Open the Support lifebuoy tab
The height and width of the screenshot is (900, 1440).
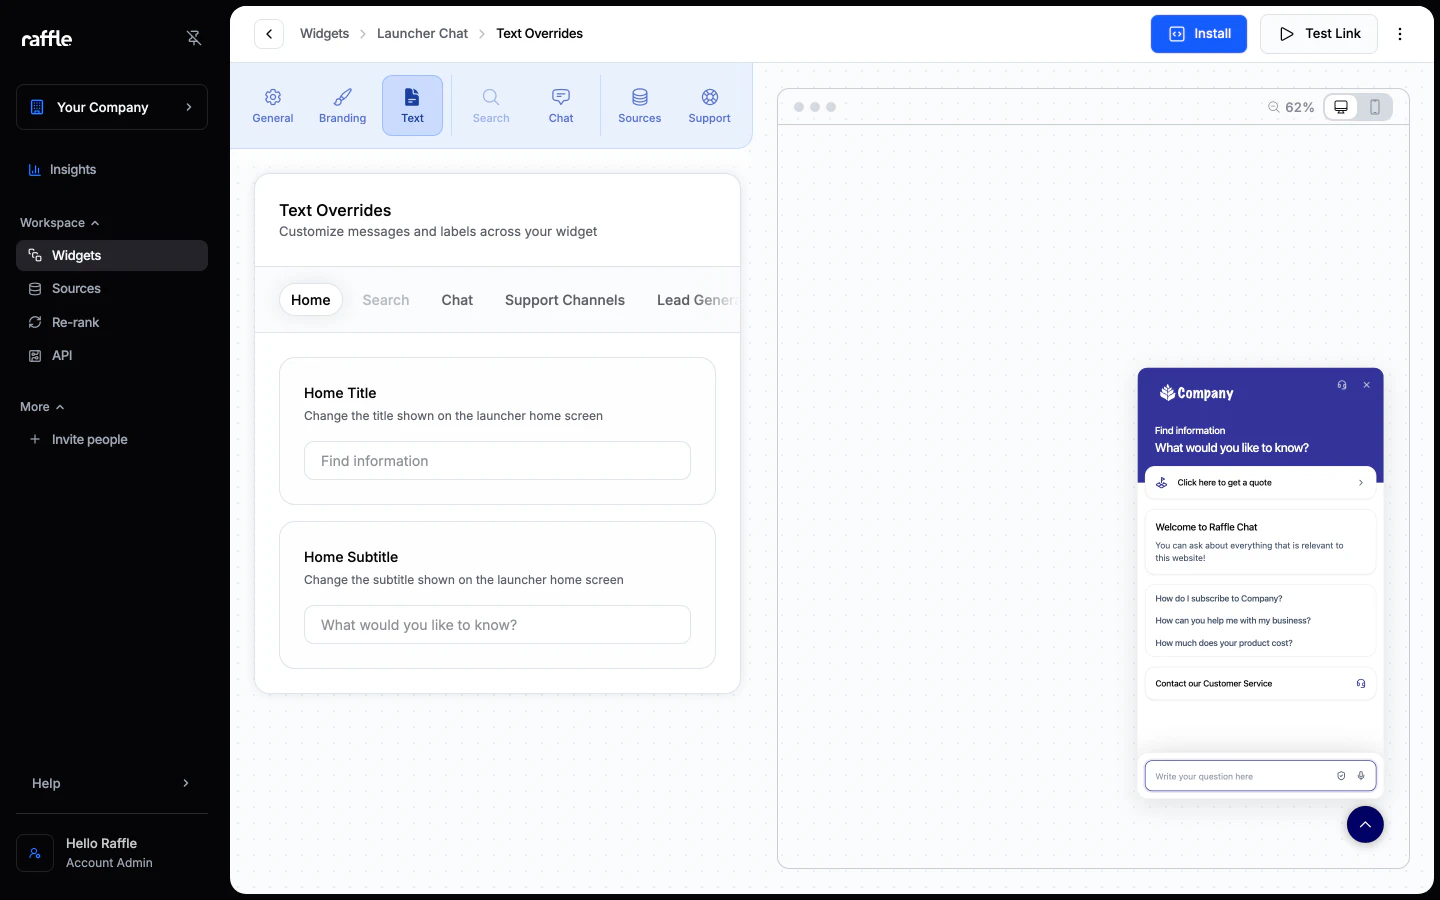point(710,105)
